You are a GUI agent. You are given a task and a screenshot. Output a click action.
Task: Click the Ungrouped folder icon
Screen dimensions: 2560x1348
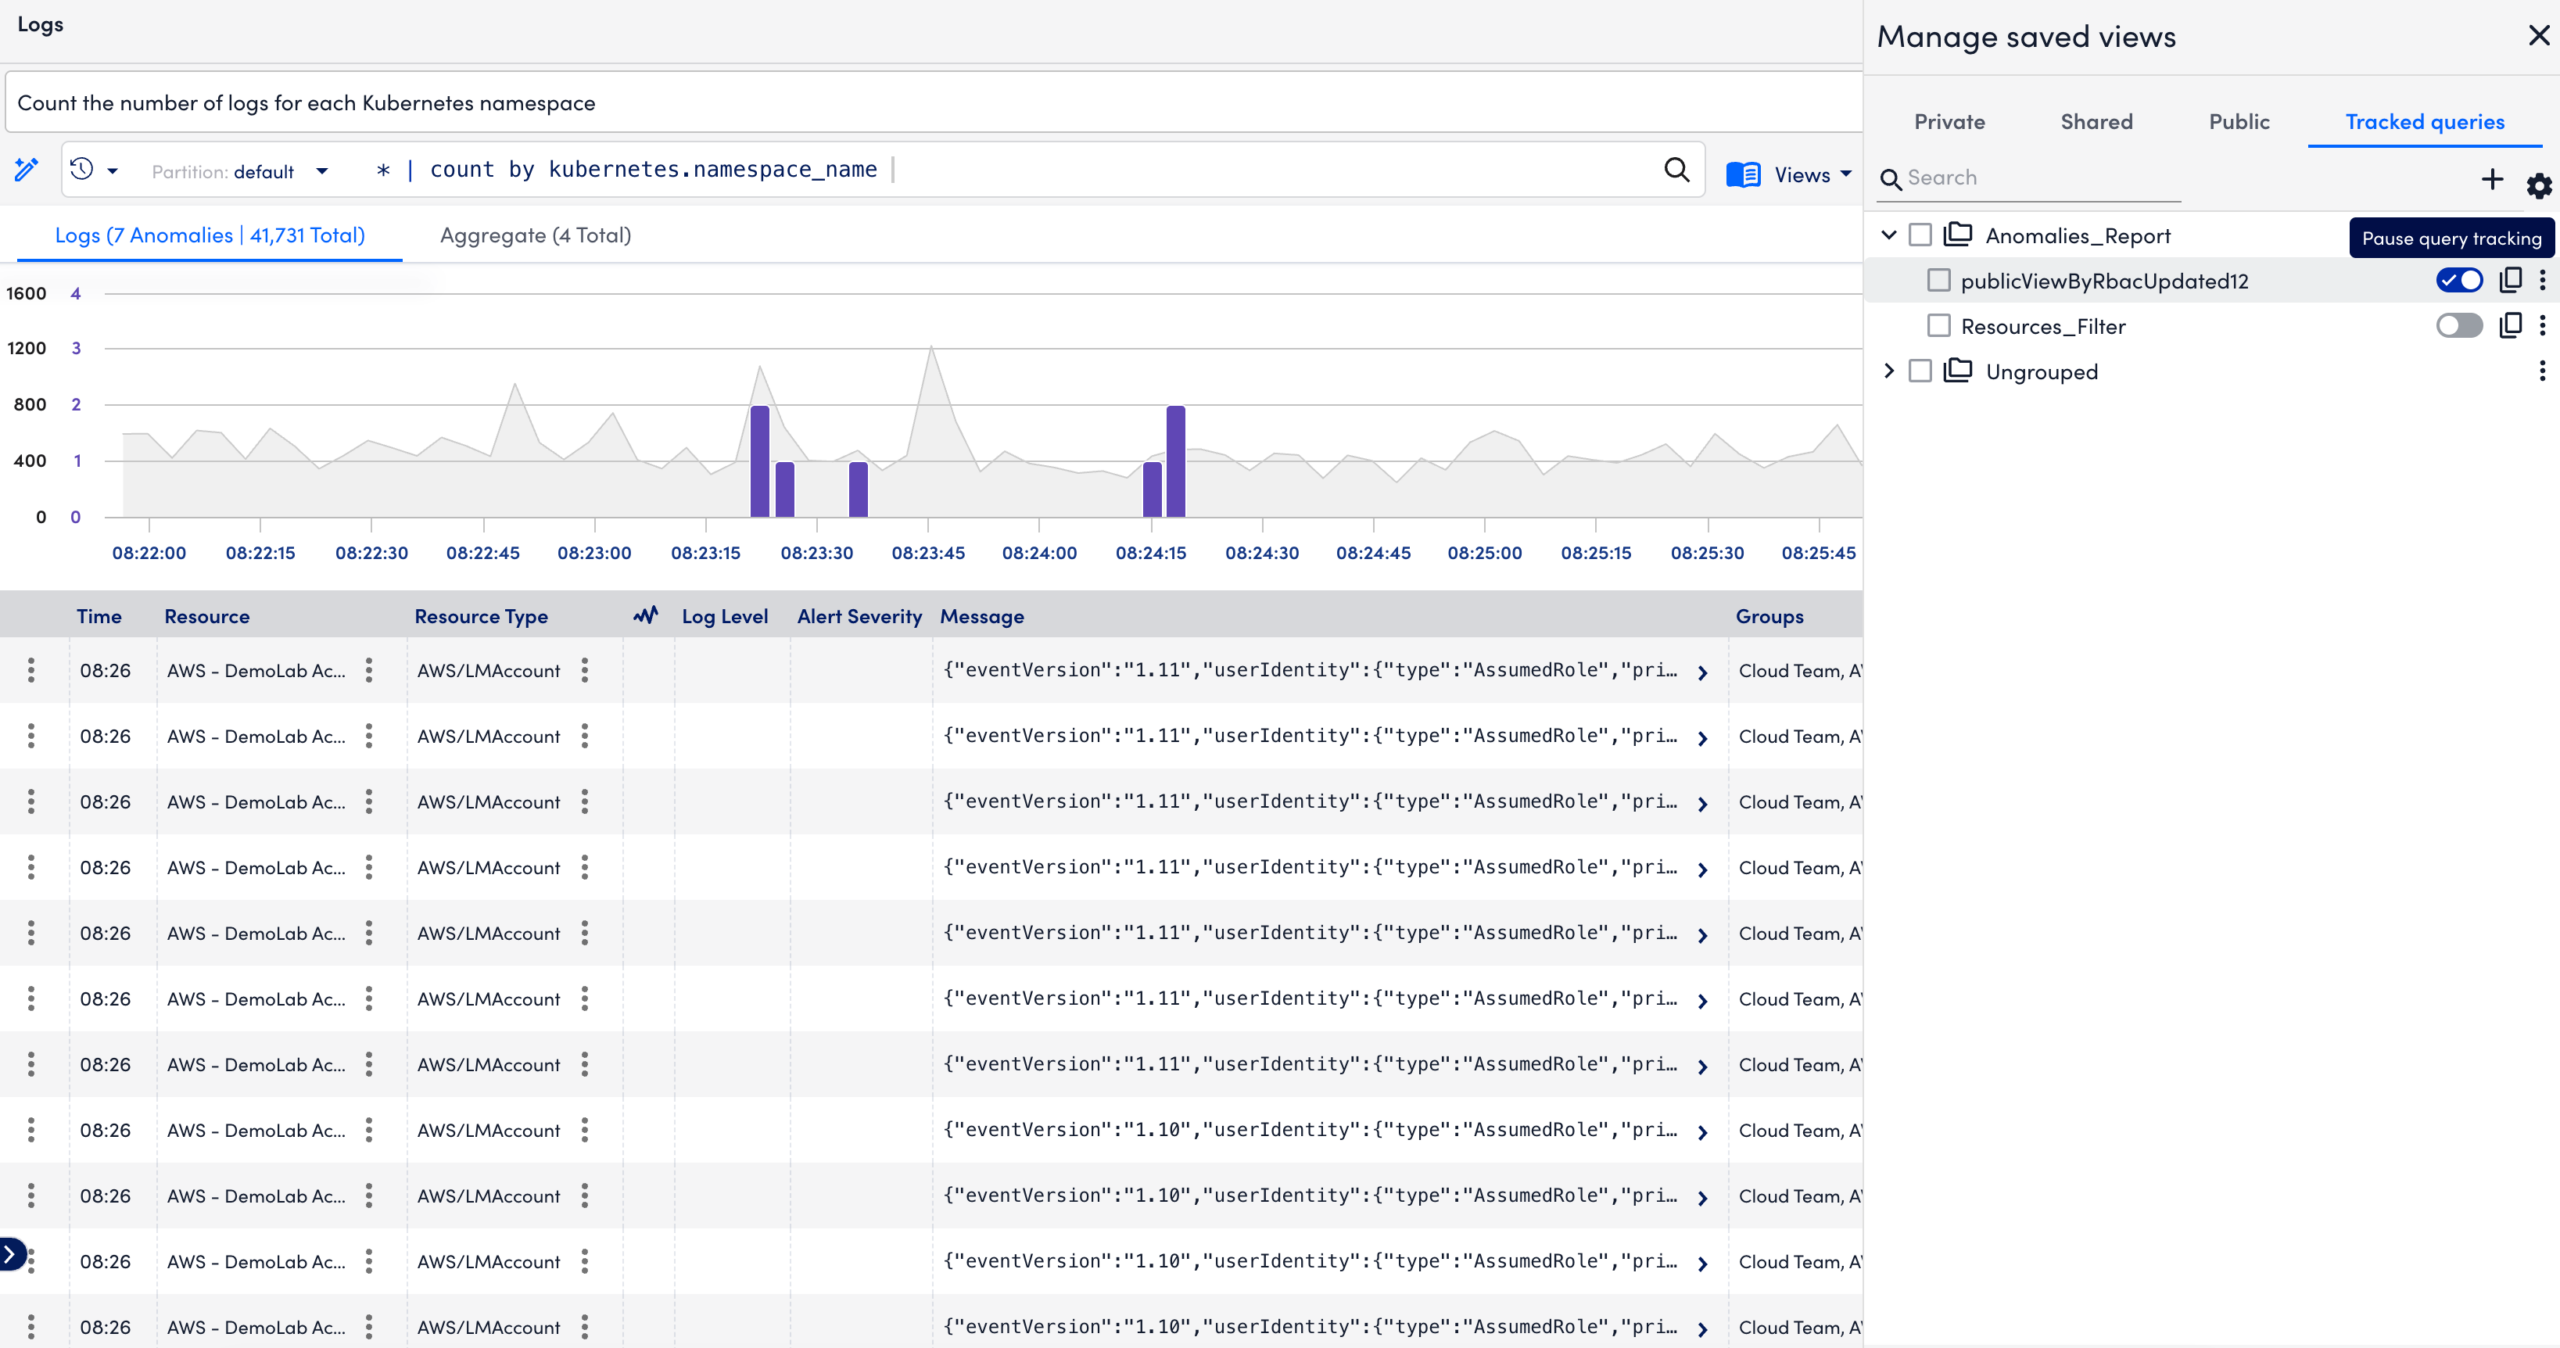(x=1958, y=371)
